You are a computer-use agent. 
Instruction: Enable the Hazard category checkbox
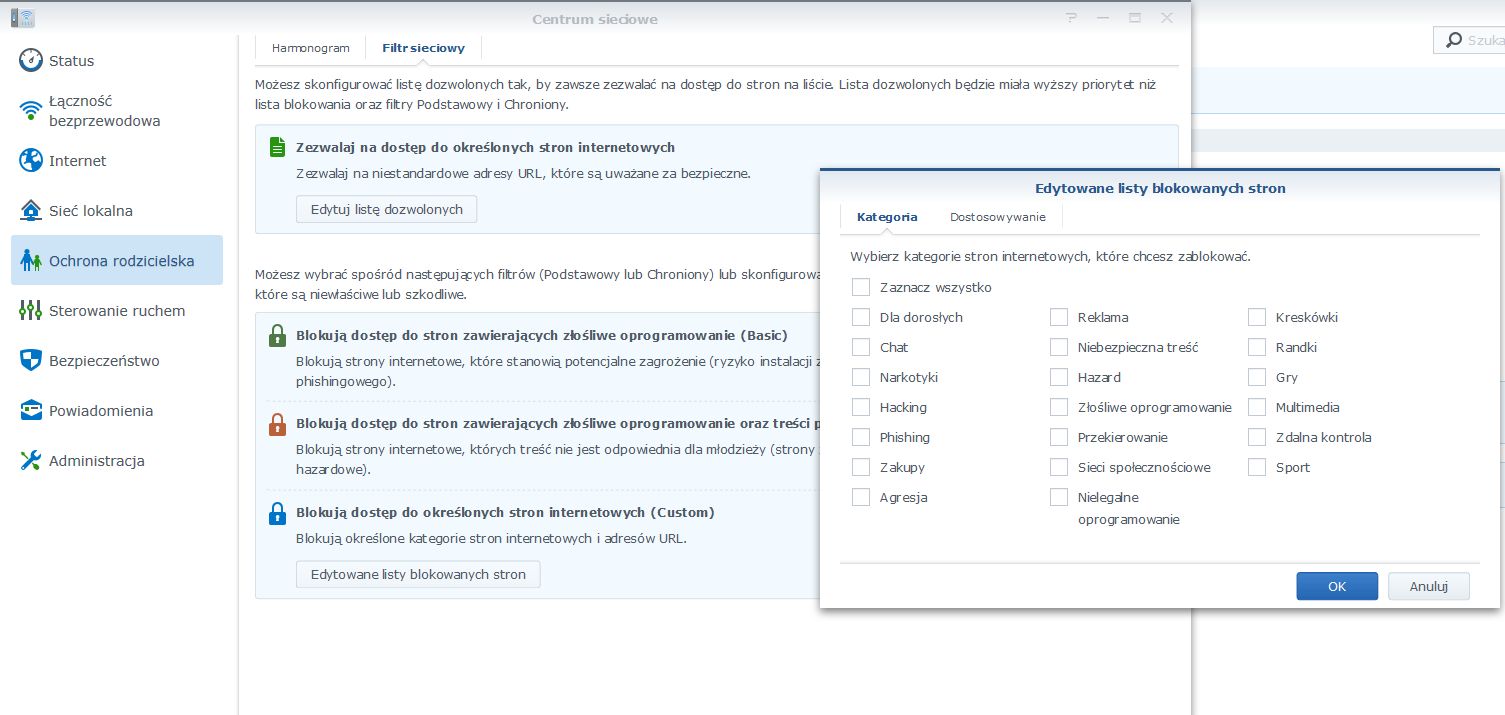(1059, 377)
